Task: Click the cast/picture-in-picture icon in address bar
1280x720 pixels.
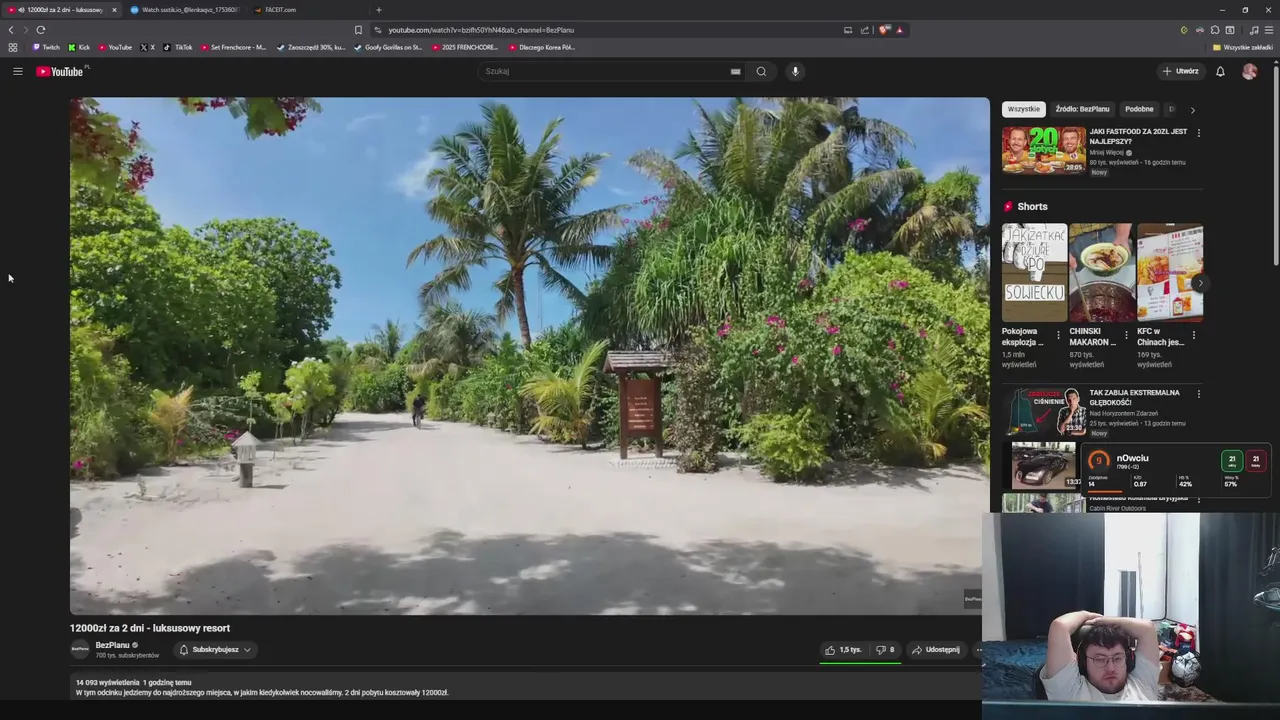Action: (x=848, y=30)
